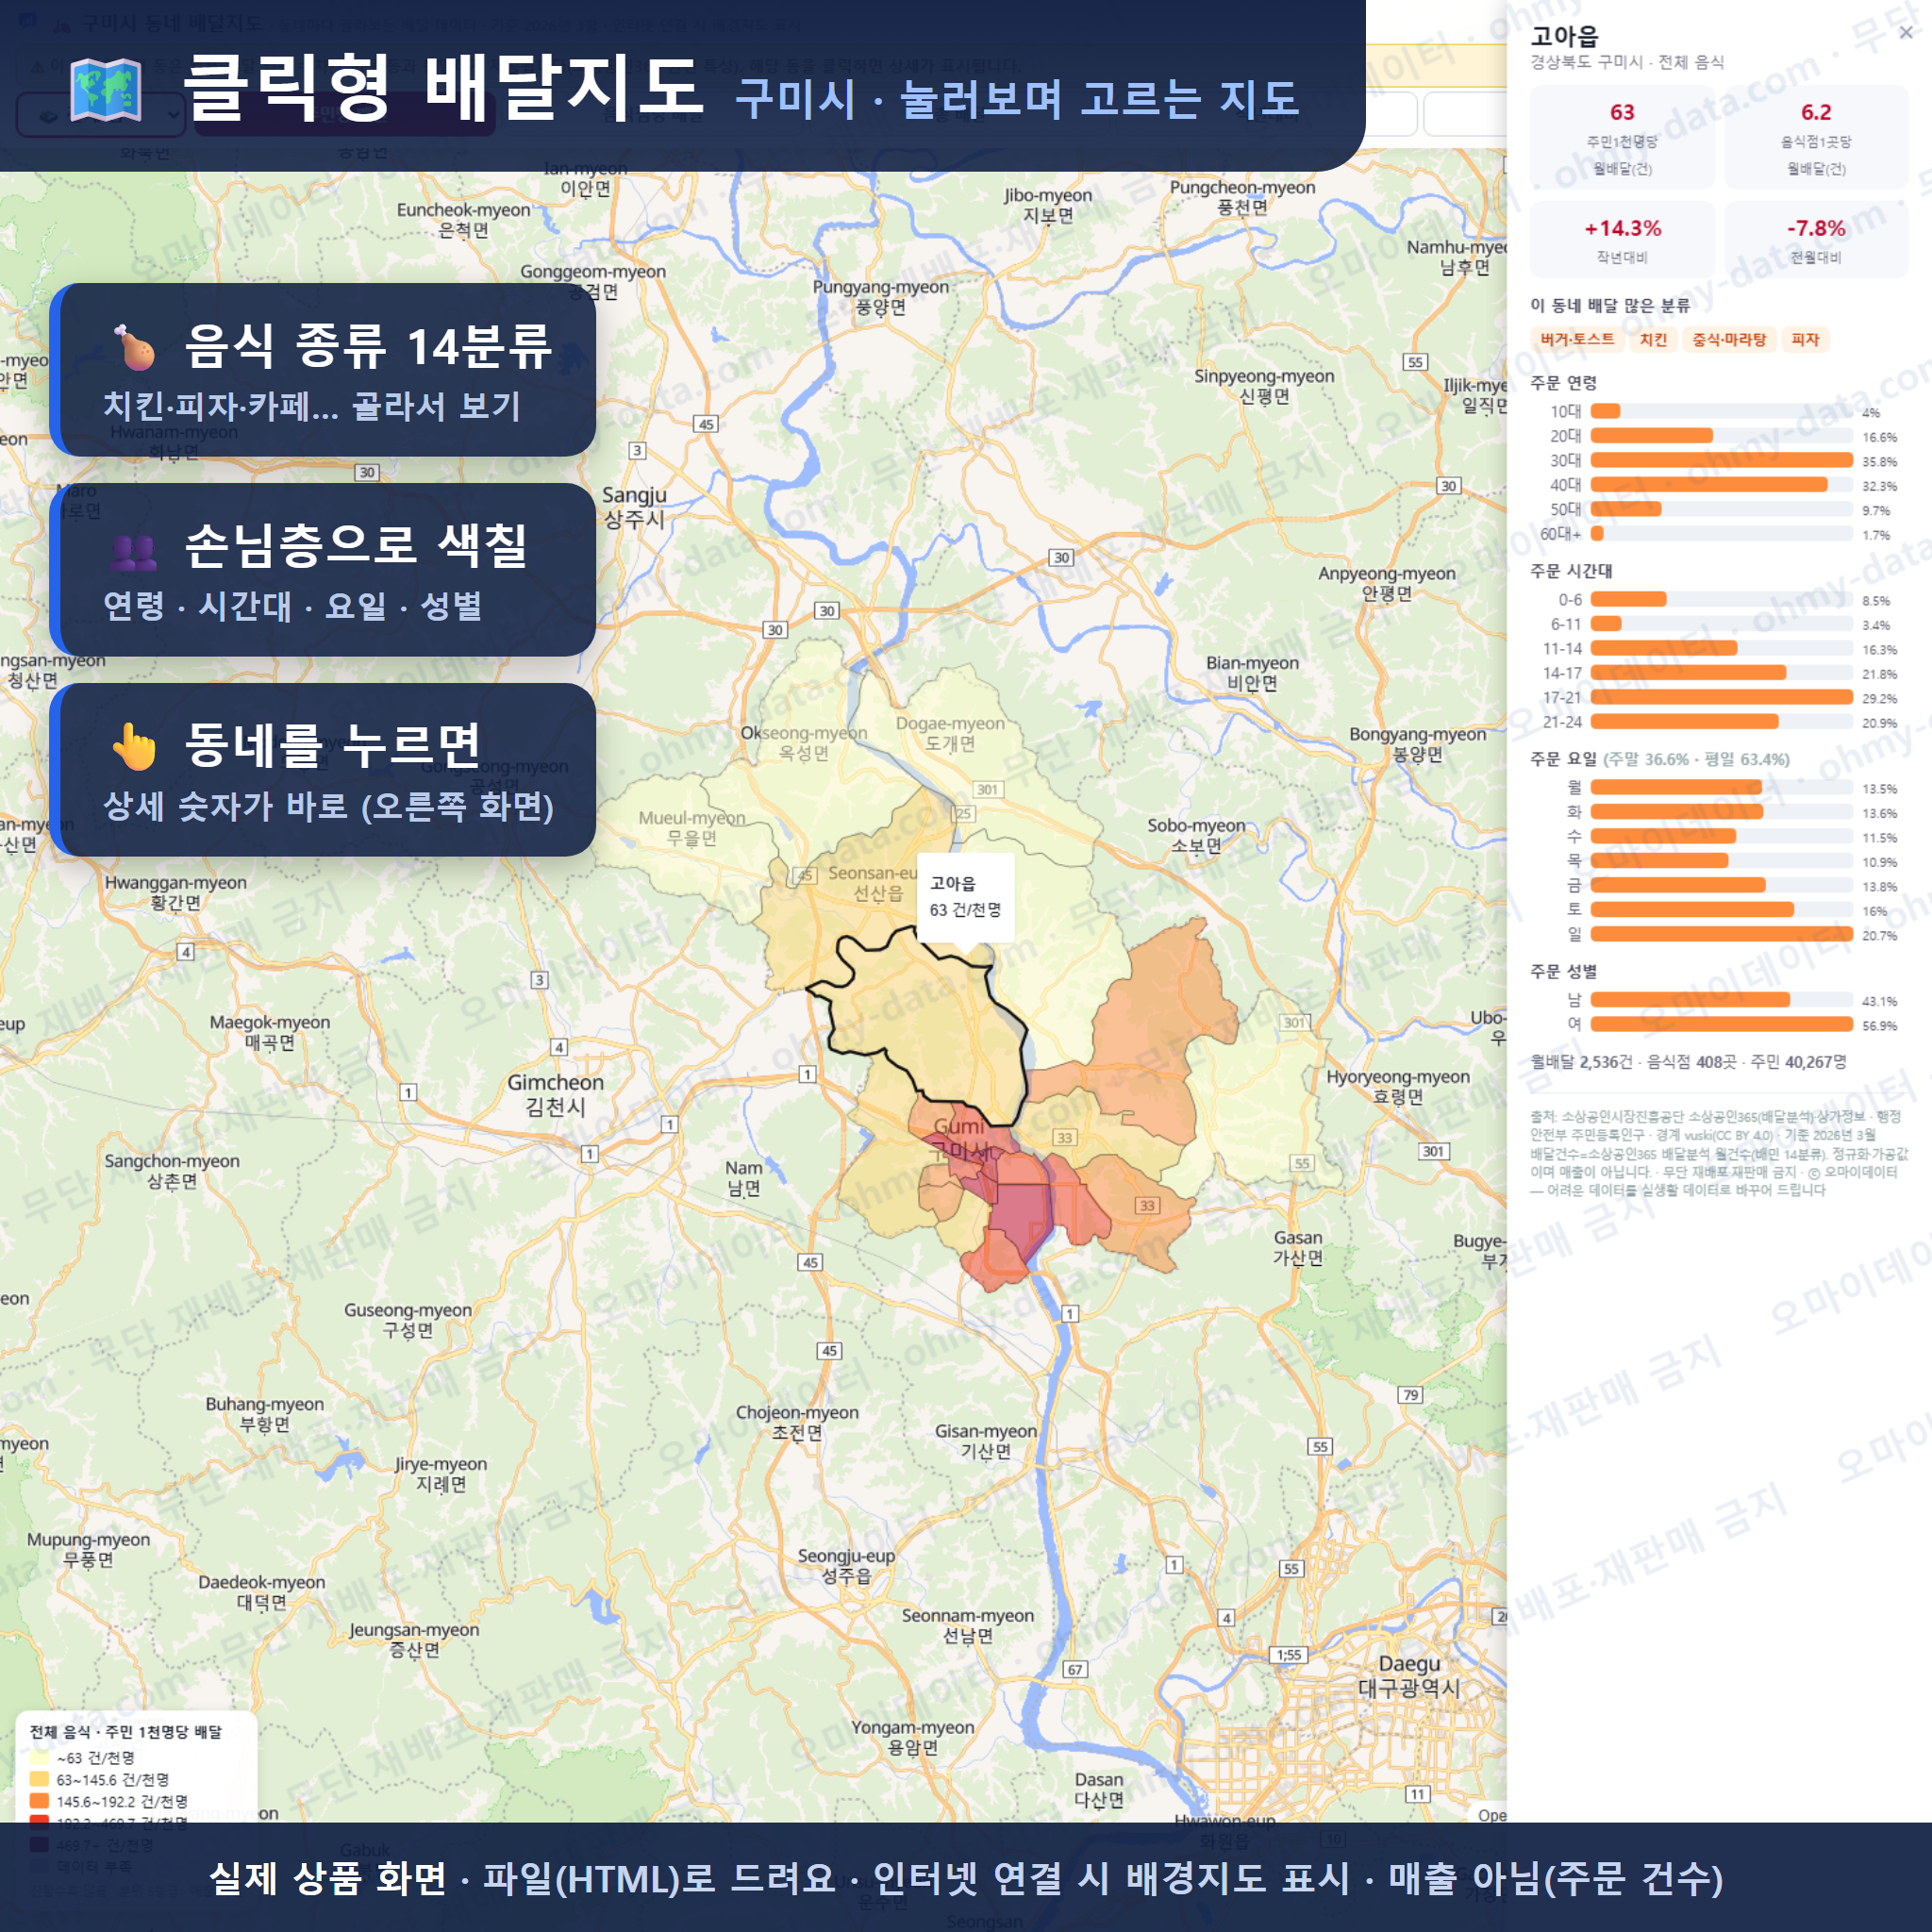1932x1932 pixels.
Task: Click the 11-14 16.3% time row
Action: coord(1719,649)
